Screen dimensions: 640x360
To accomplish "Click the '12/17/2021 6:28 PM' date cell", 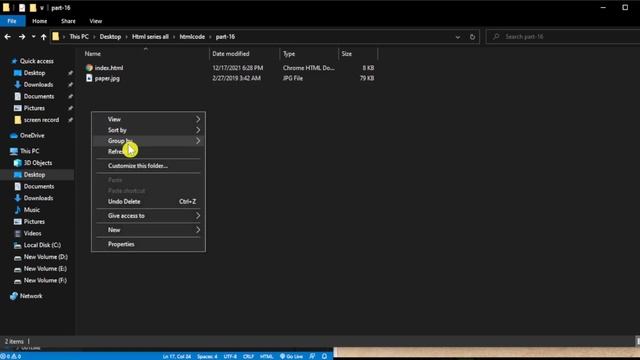I will click(238, 68).
